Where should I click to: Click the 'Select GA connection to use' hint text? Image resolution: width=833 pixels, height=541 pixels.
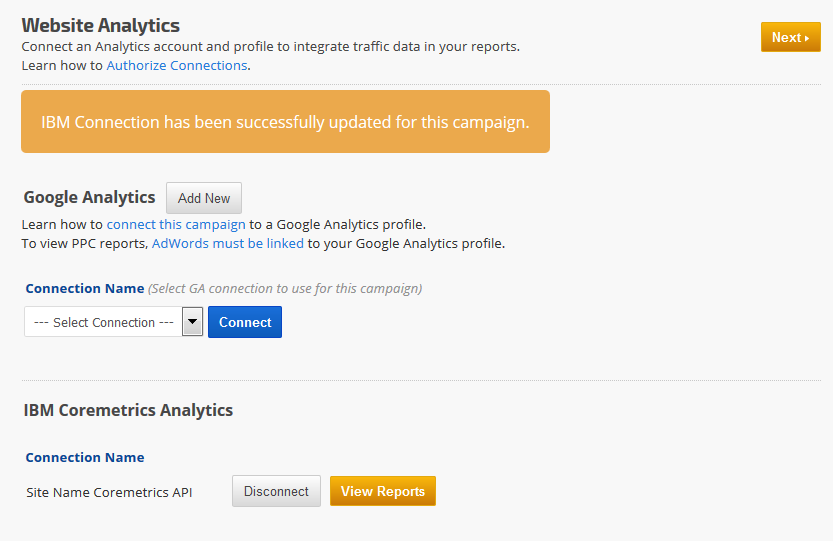pyautogui.click(x=285, y=288)
